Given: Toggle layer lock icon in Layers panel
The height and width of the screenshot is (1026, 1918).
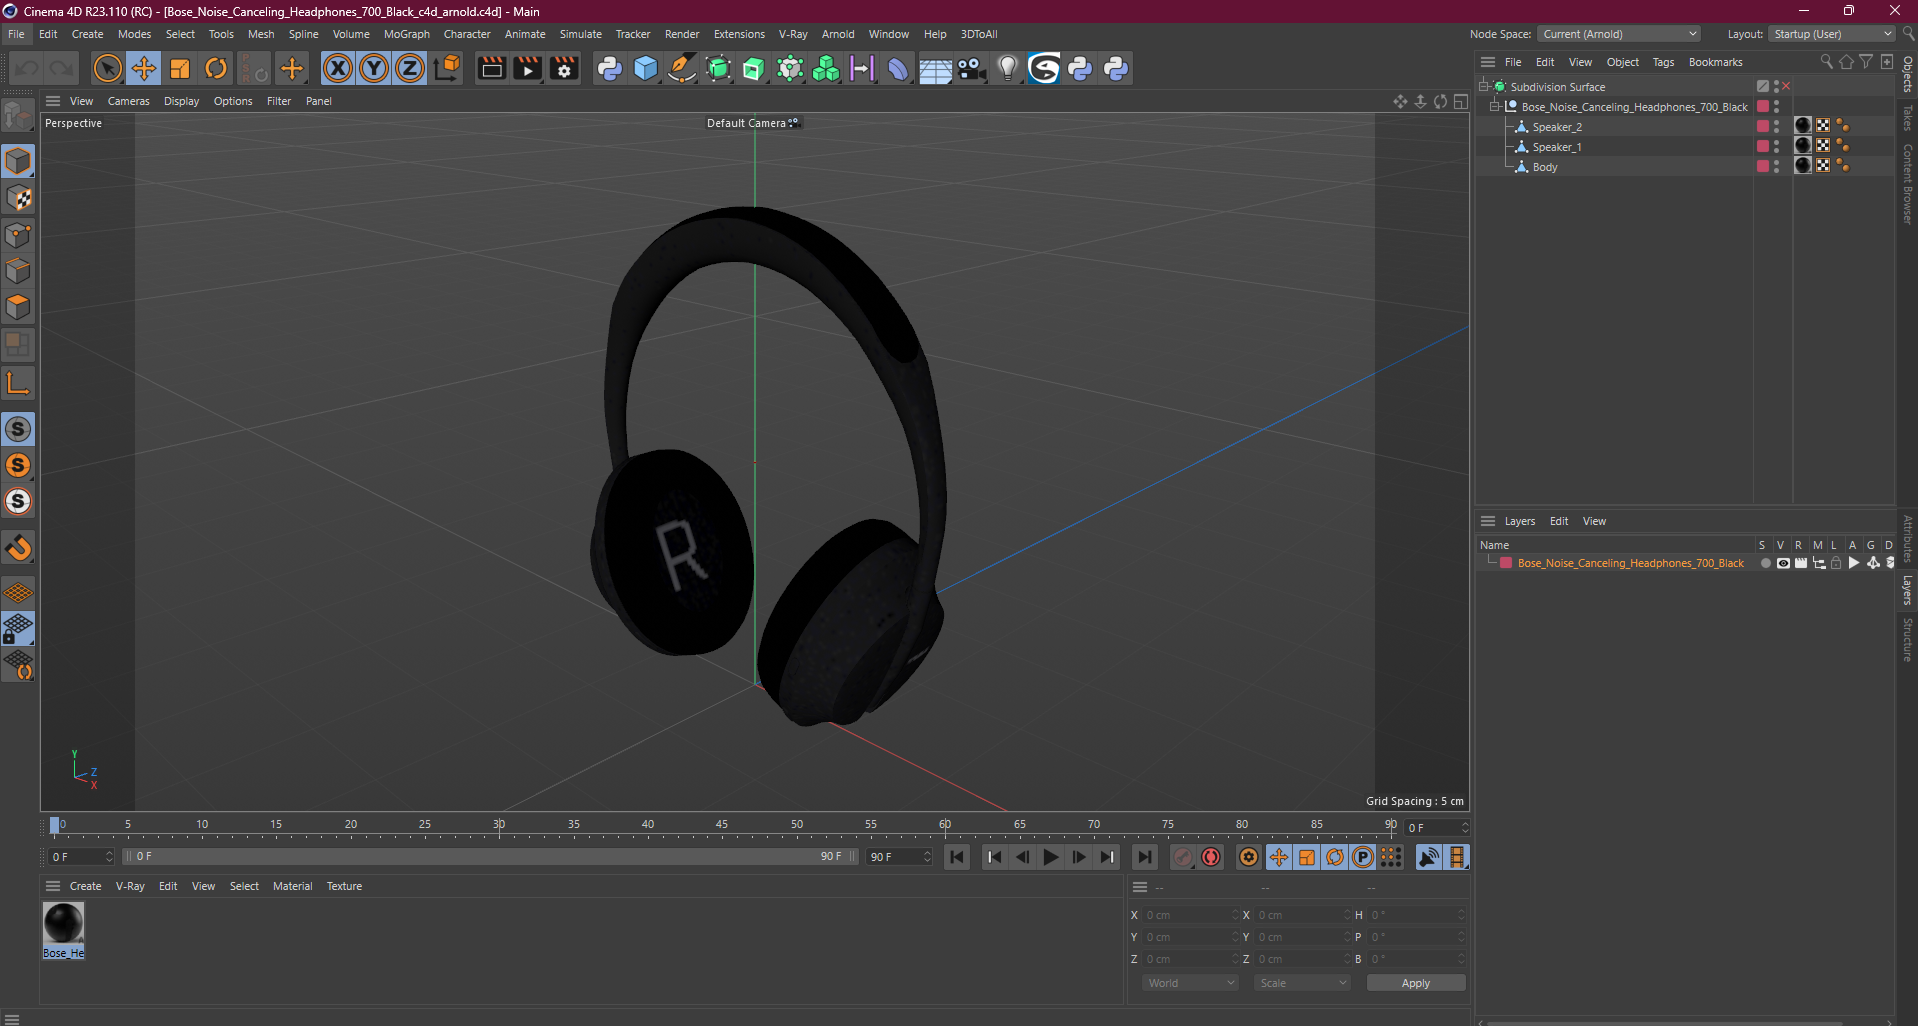Looking at the screenshot, I should [x=1836, y=563].
